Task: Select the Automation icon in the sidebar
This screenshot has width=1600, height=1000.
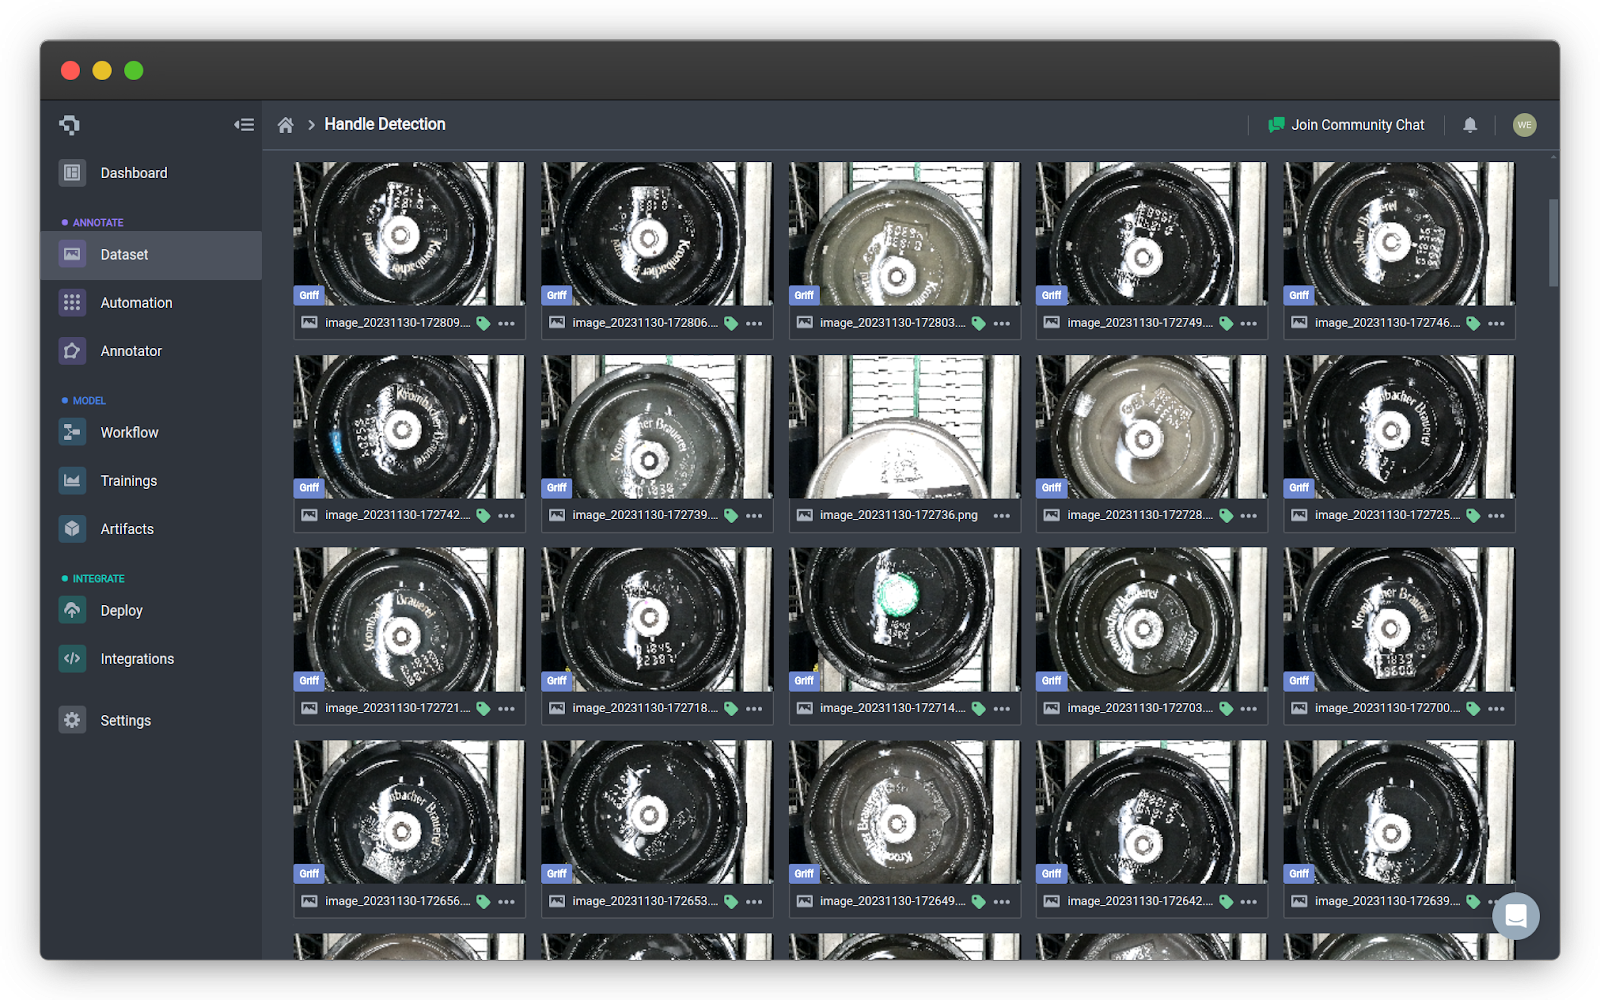Action: point(71,302)
